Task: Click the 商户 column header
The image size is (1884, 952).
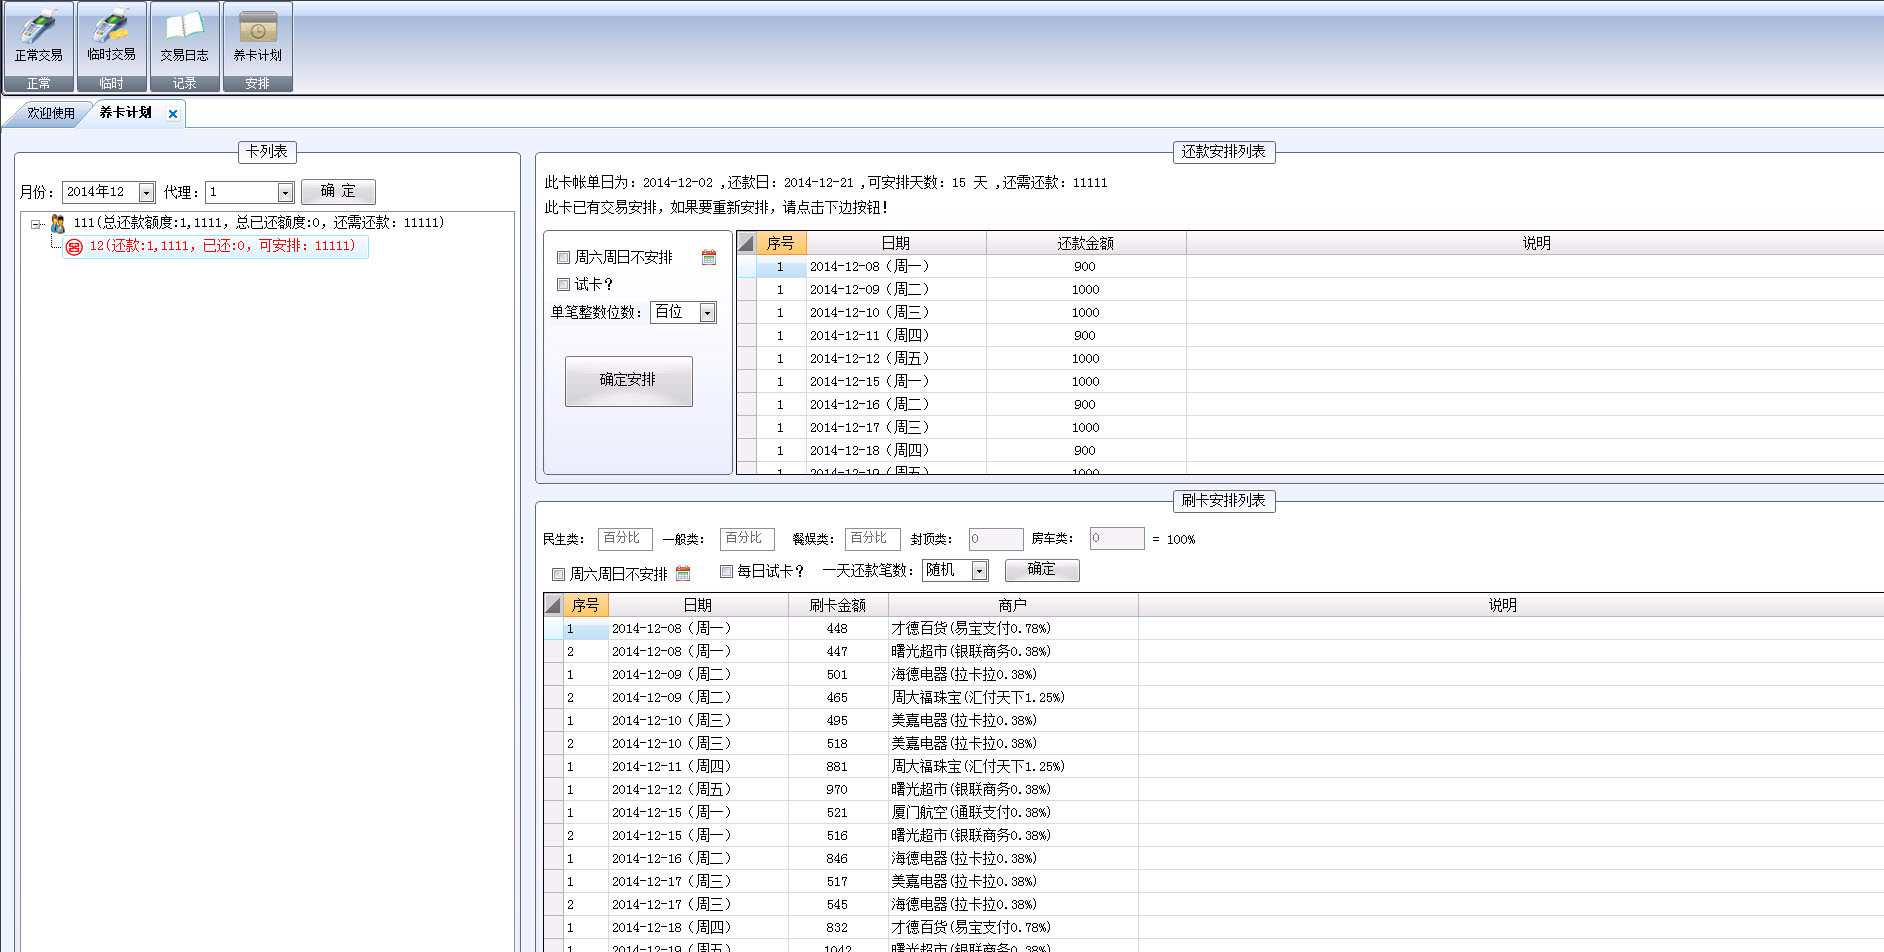Action: [1013, 605]
